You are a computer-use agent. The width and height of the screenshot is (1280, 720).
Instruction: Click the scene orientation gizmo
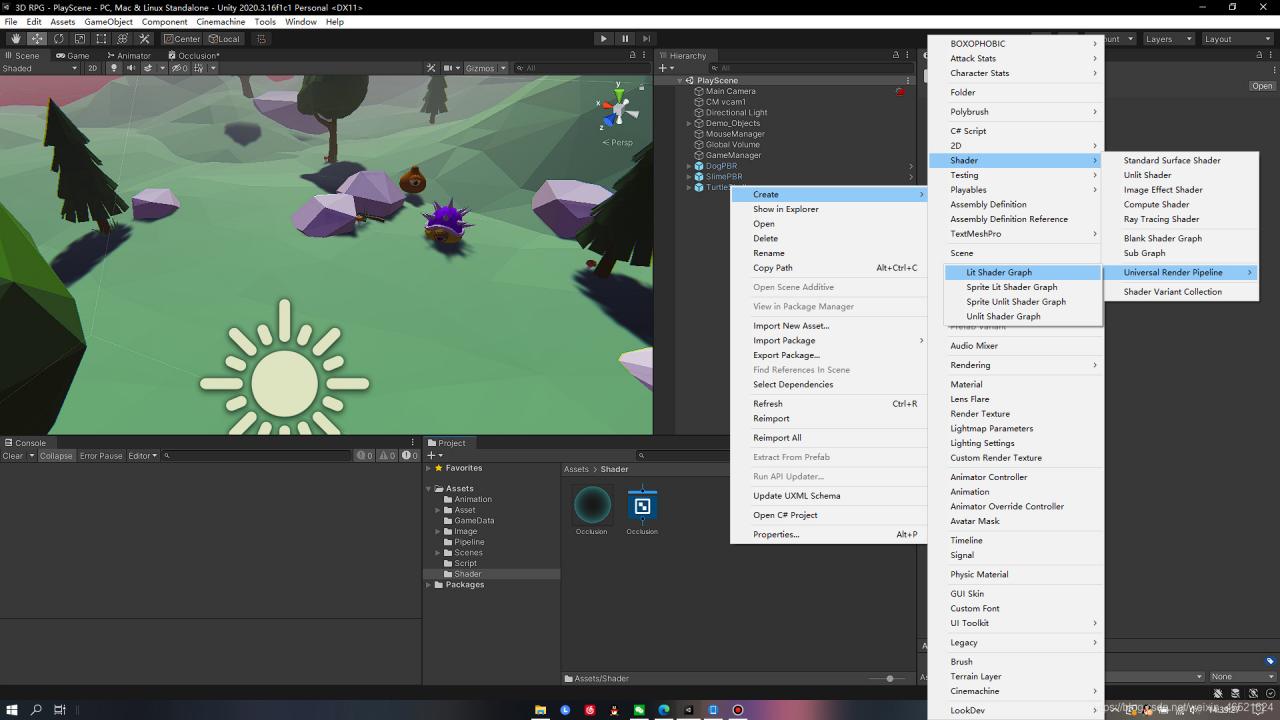tap(619, 109)
